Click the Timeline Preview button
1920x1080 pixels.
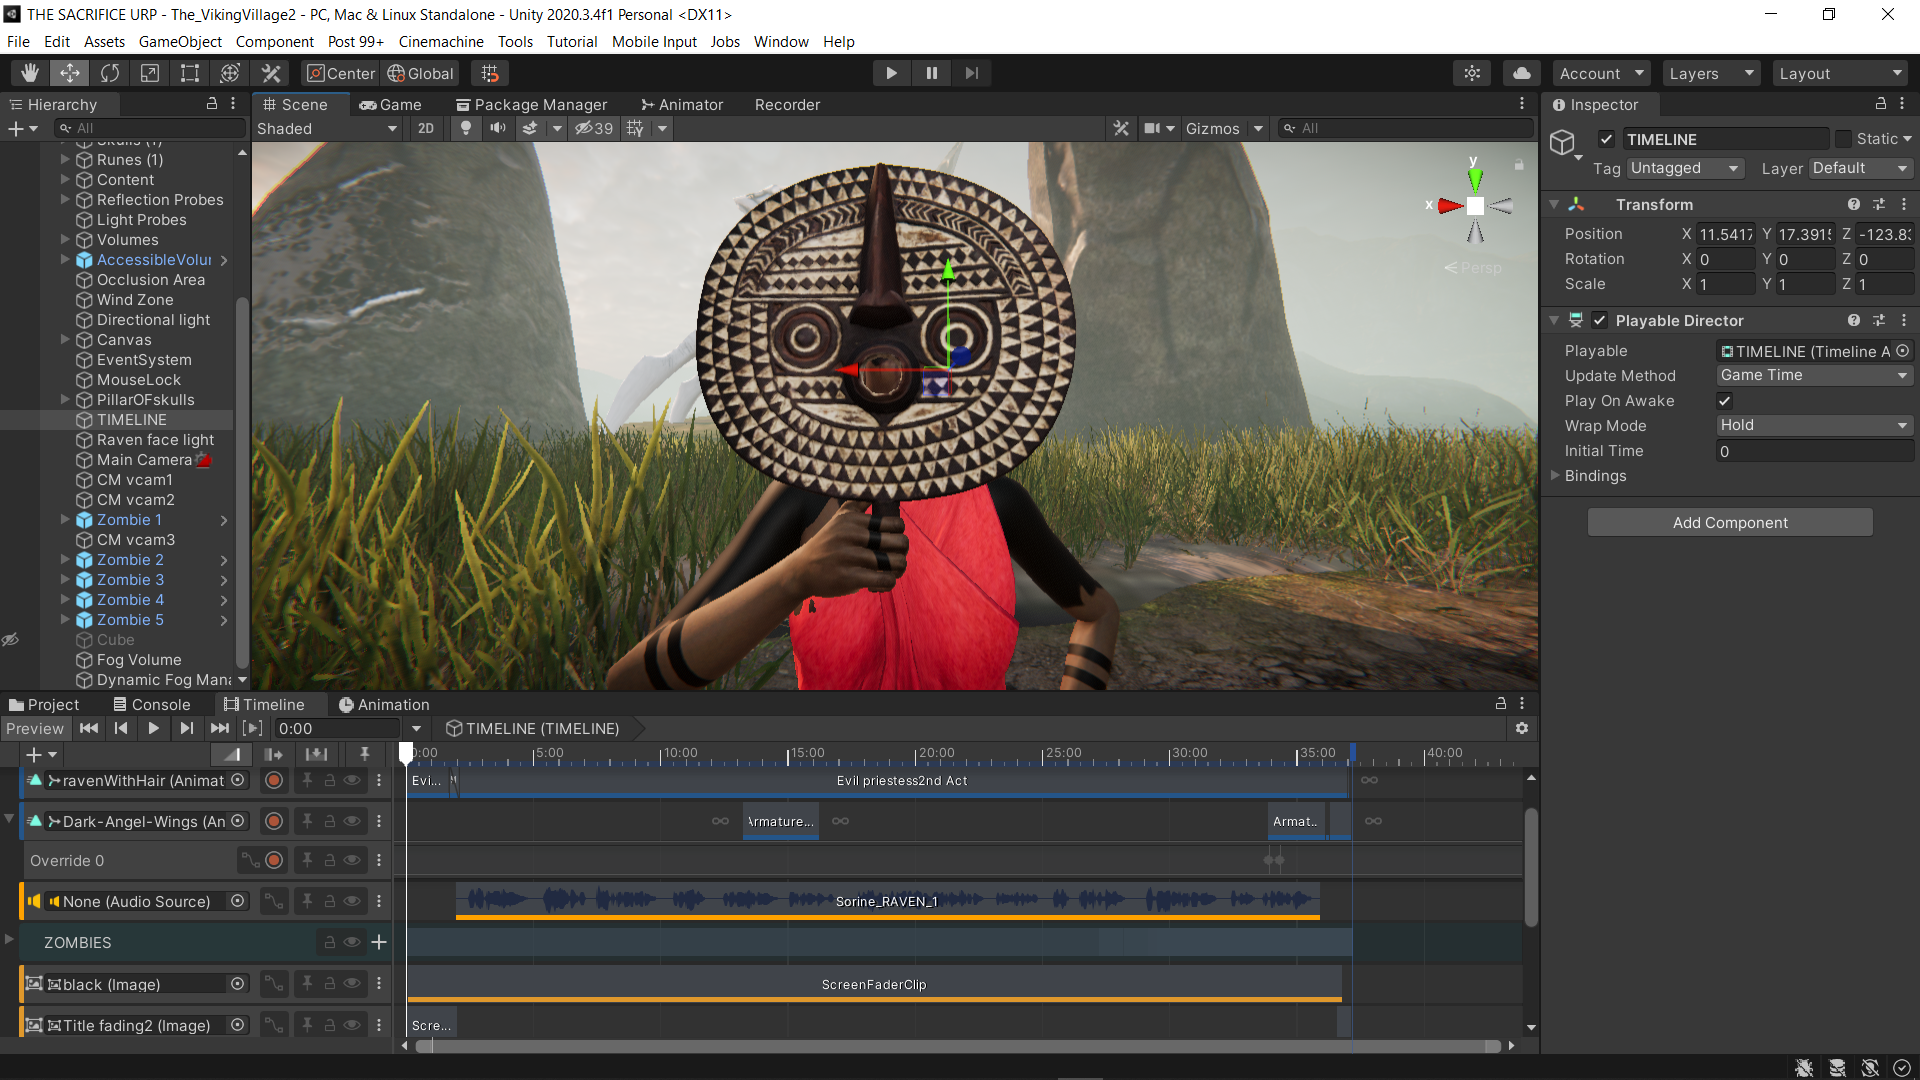tap(34, 728)
